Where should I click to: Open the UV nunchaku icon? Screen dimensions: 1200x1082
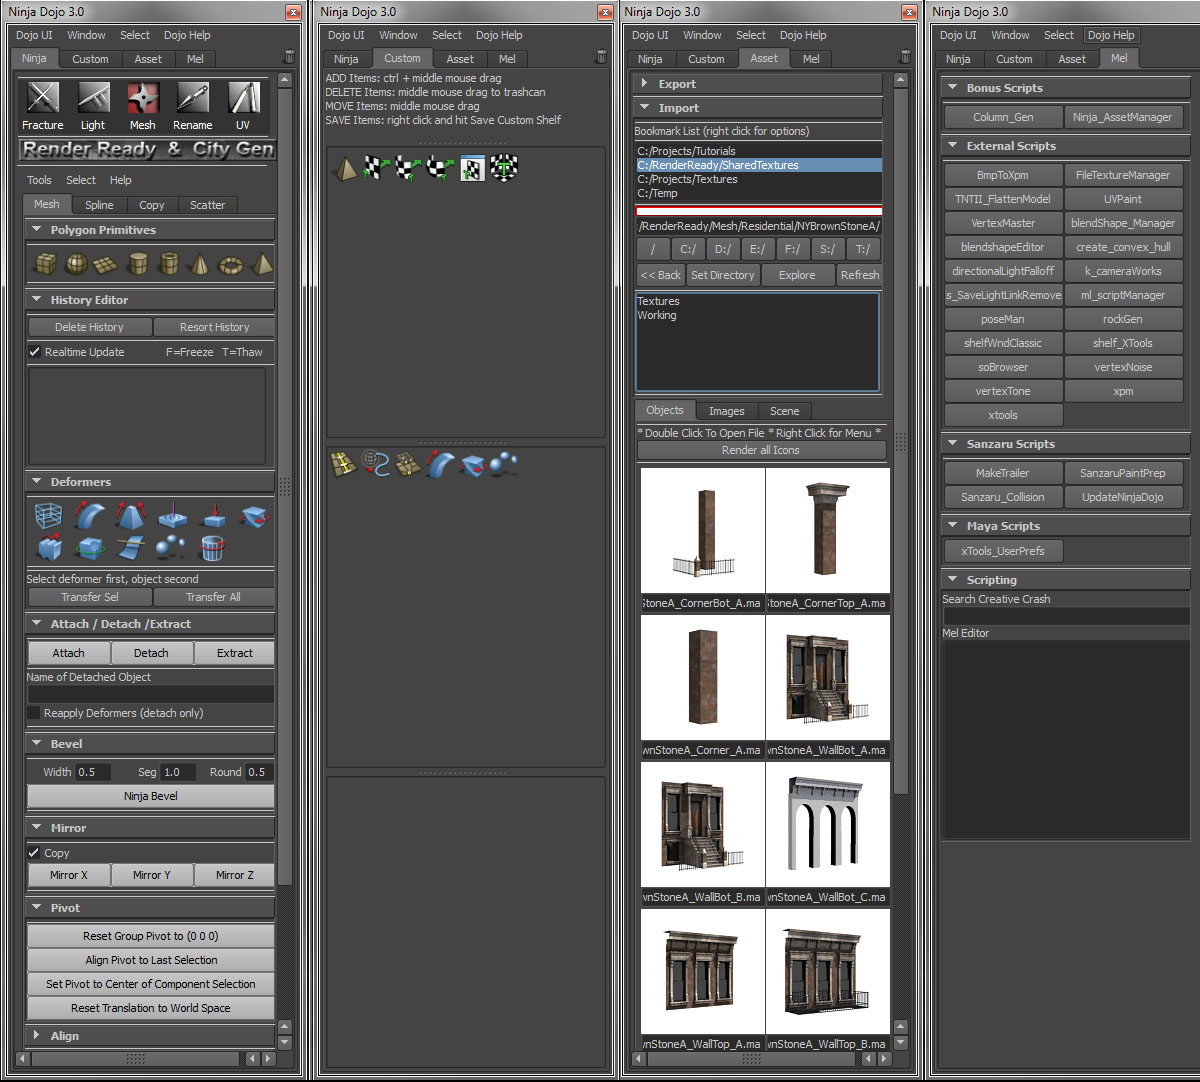[x=243, y=98]
